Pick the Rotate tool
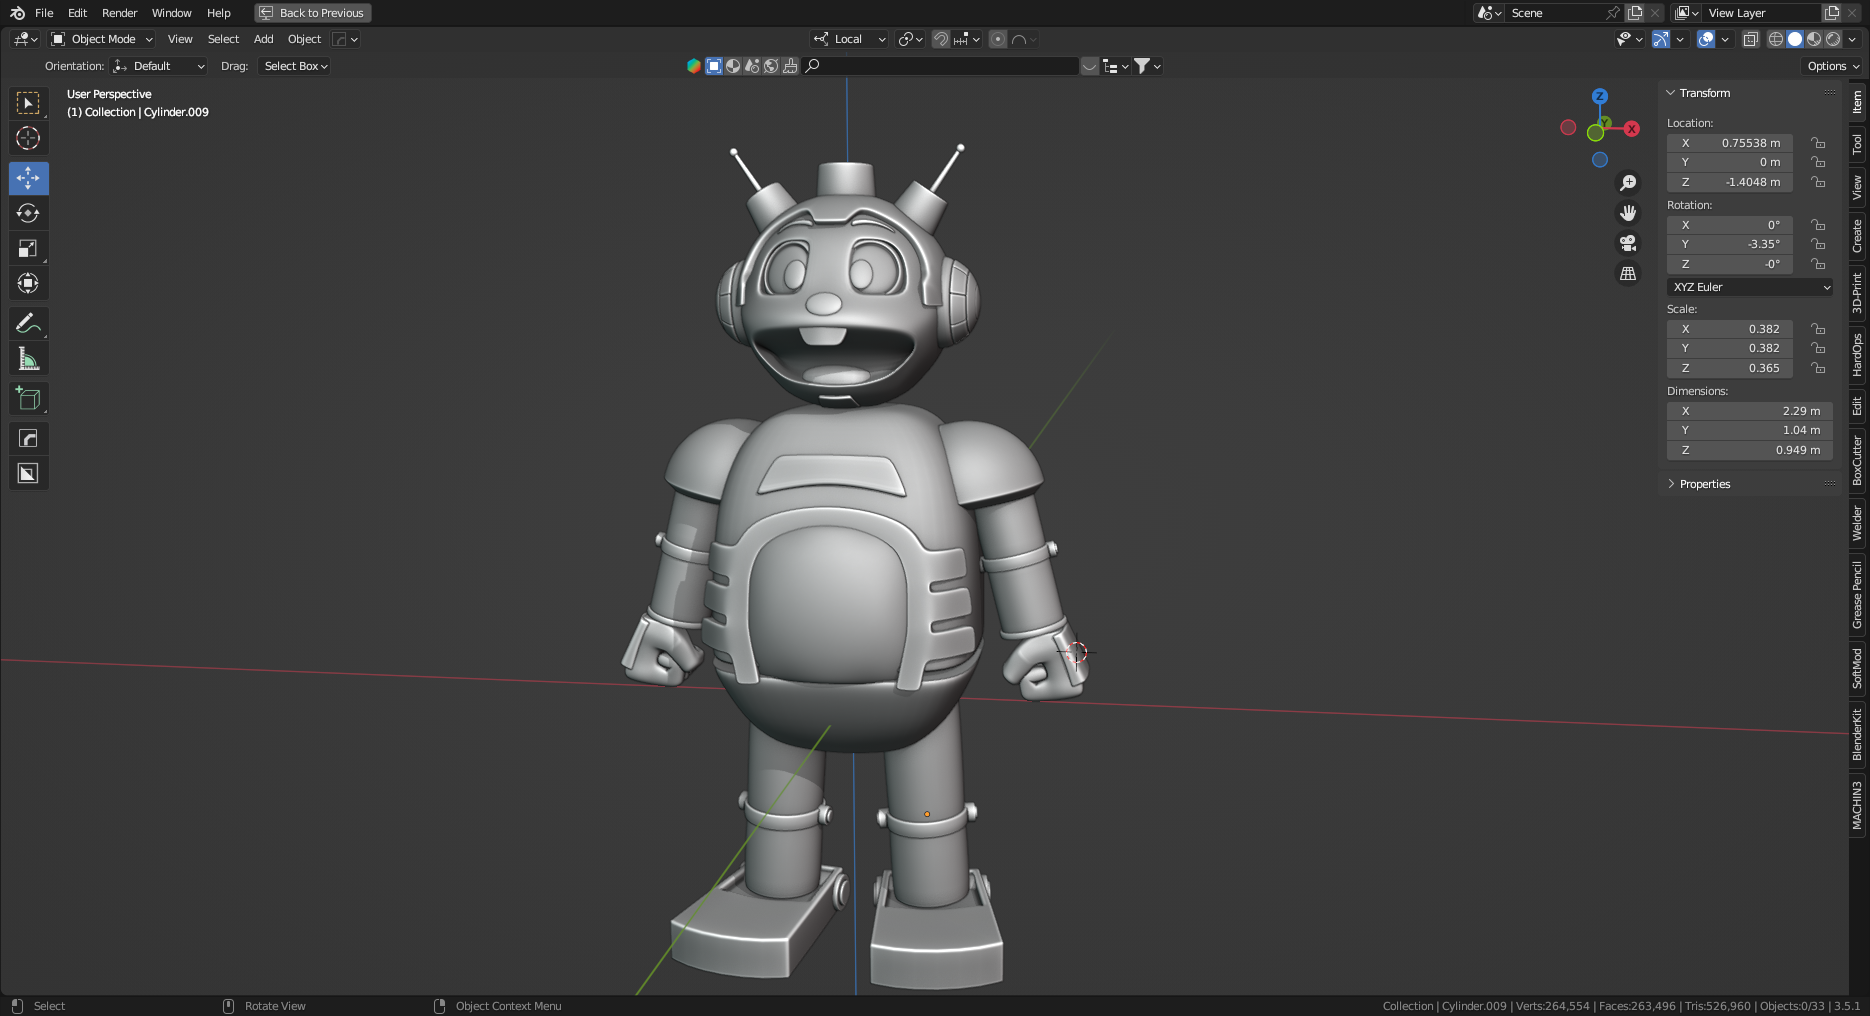This screenshot has height=1016, width=1870. point(28,213)
